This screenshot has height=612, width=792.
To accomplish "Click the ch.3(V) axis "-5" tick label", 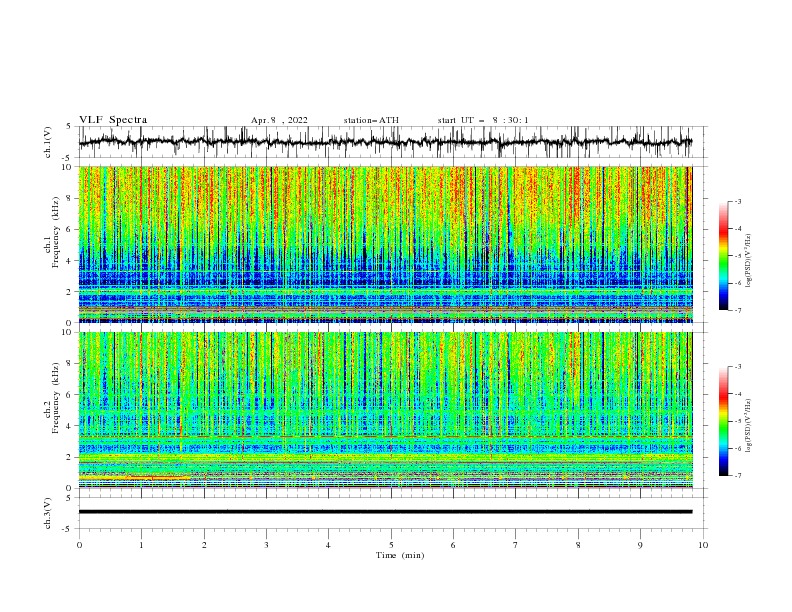I will pos(68,529).
